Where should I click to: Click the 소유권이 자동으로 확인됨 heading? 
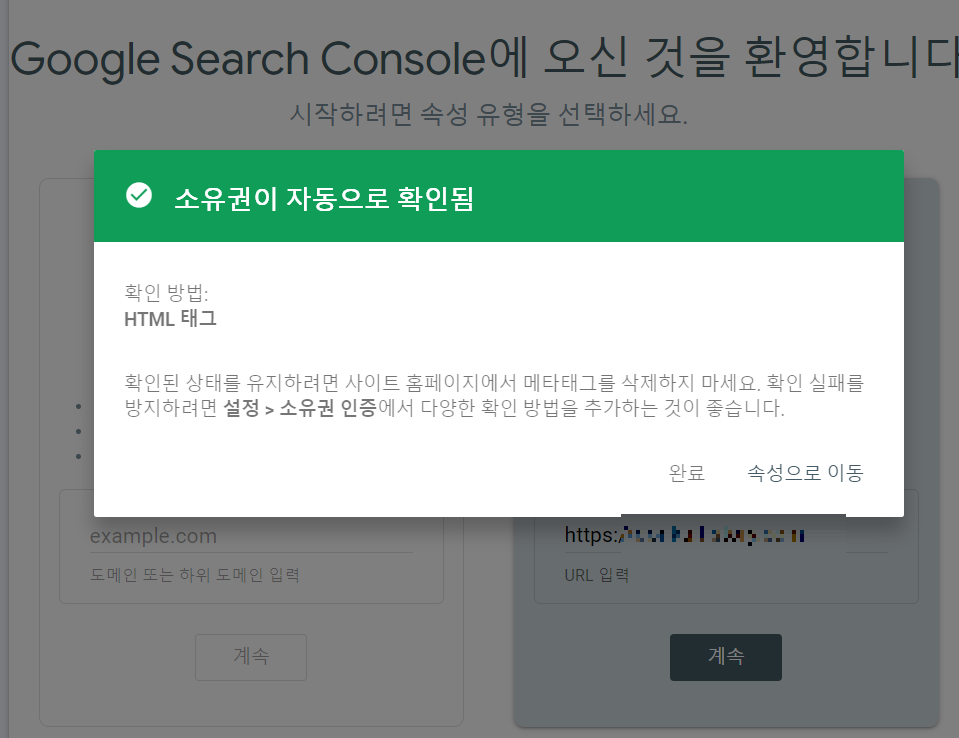[324, 198]
